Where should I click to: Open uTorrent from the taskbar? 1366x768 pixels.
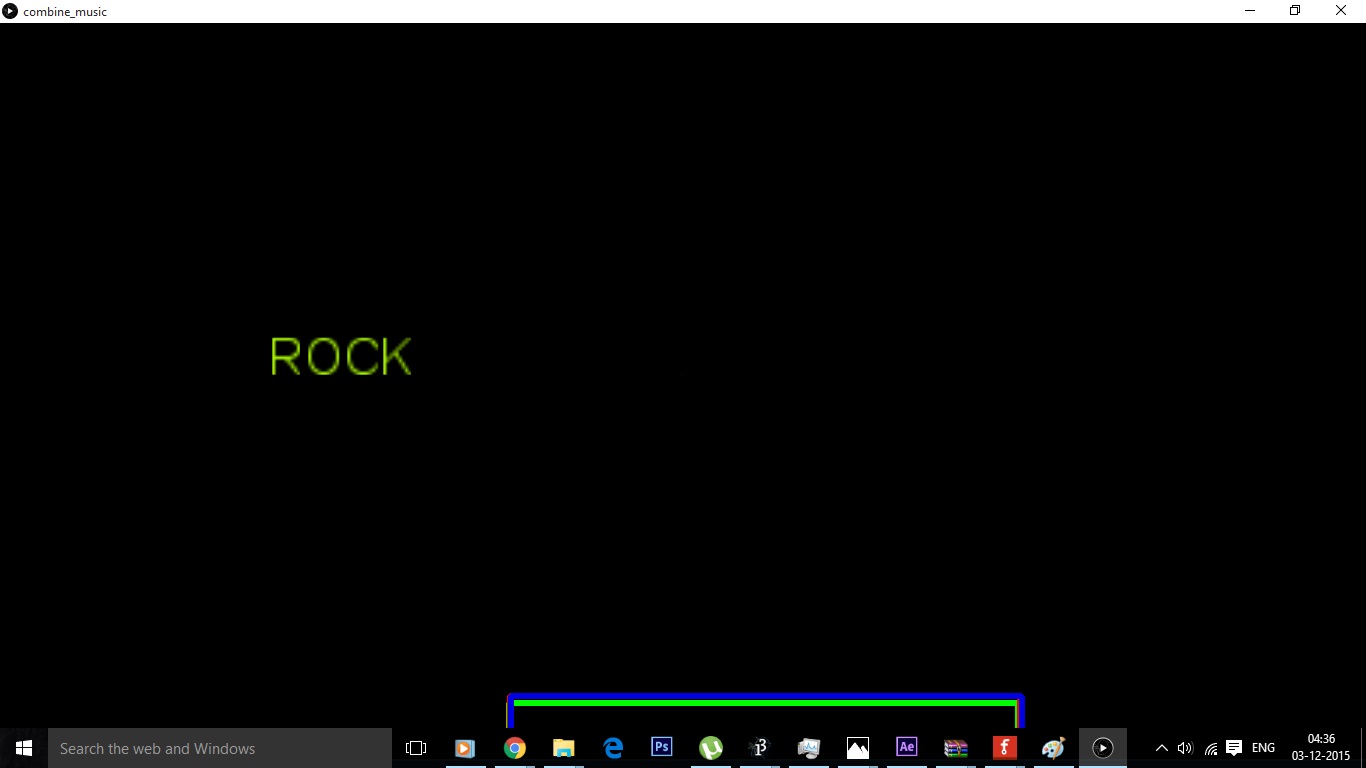(x=711, y=748)
